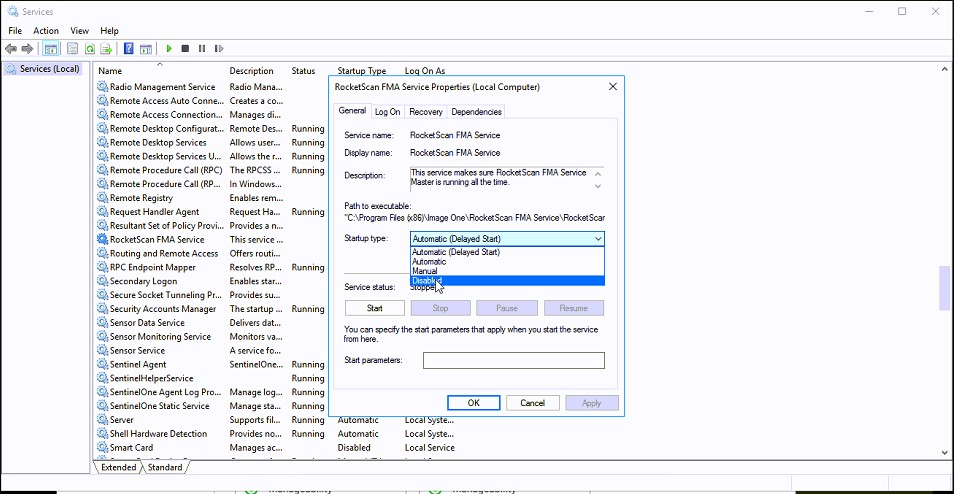Click gear icon of Secondary Logon
This screenshot has height=494, width=954.
tap(102, 281)
